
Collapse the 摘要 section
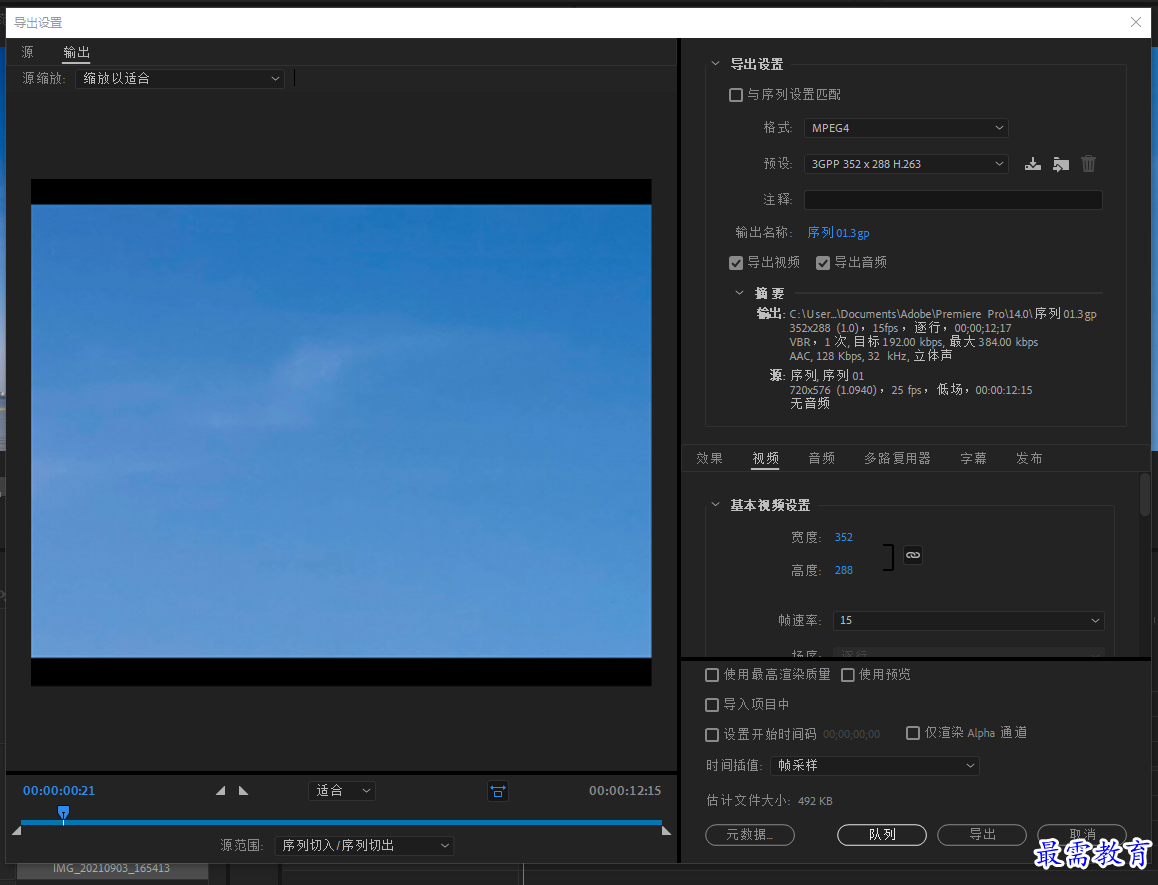739,293
